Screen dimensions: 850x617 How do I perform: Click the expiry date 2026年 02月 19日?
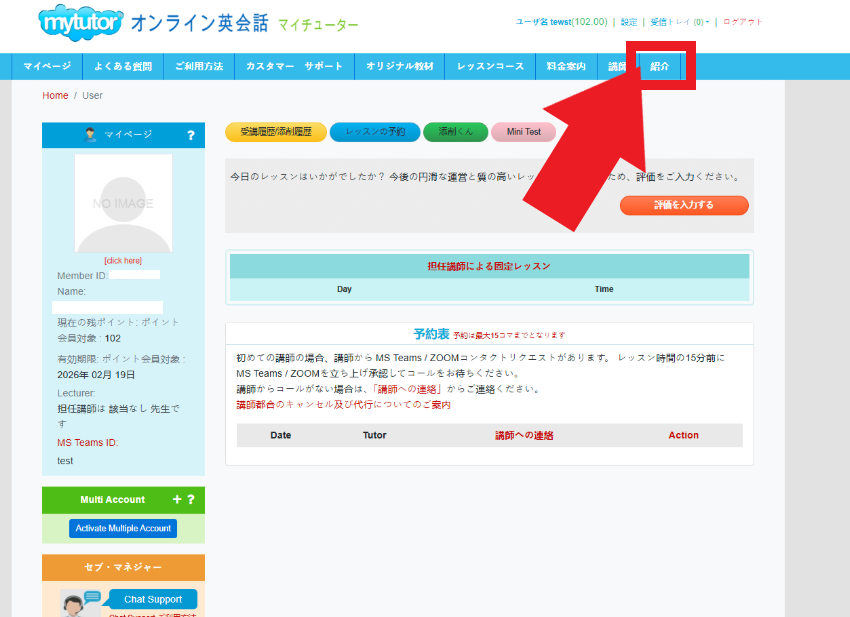tap(96, 375)
